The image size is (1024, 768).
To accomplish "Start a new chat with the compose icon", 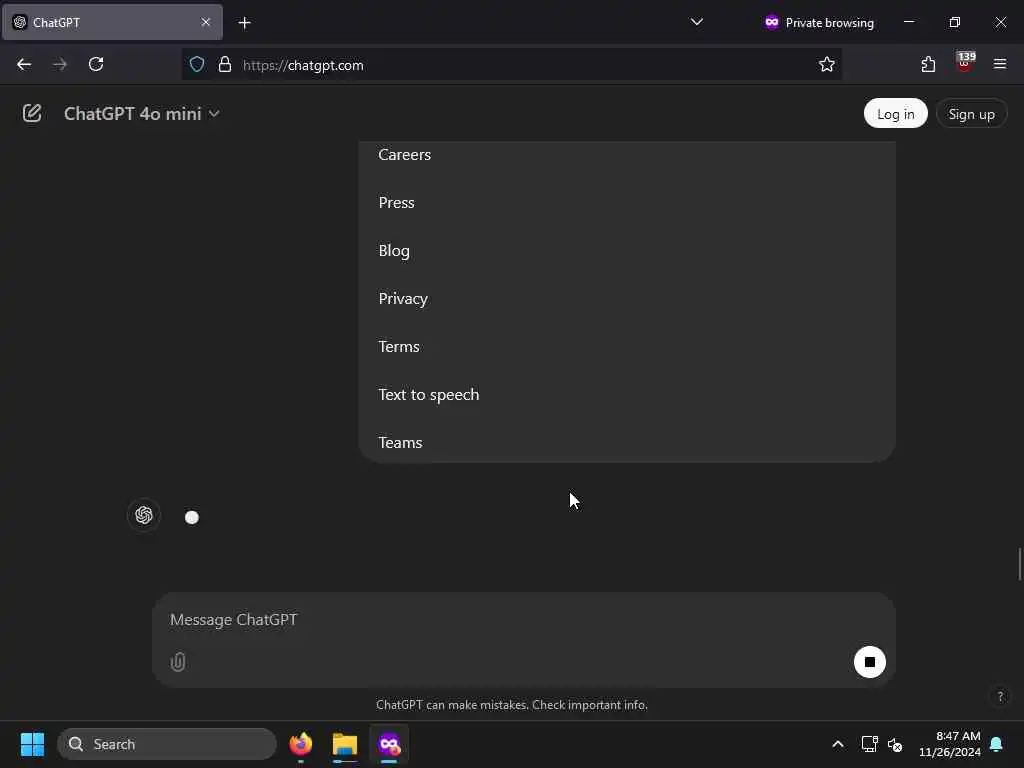I will pos(31,114).
